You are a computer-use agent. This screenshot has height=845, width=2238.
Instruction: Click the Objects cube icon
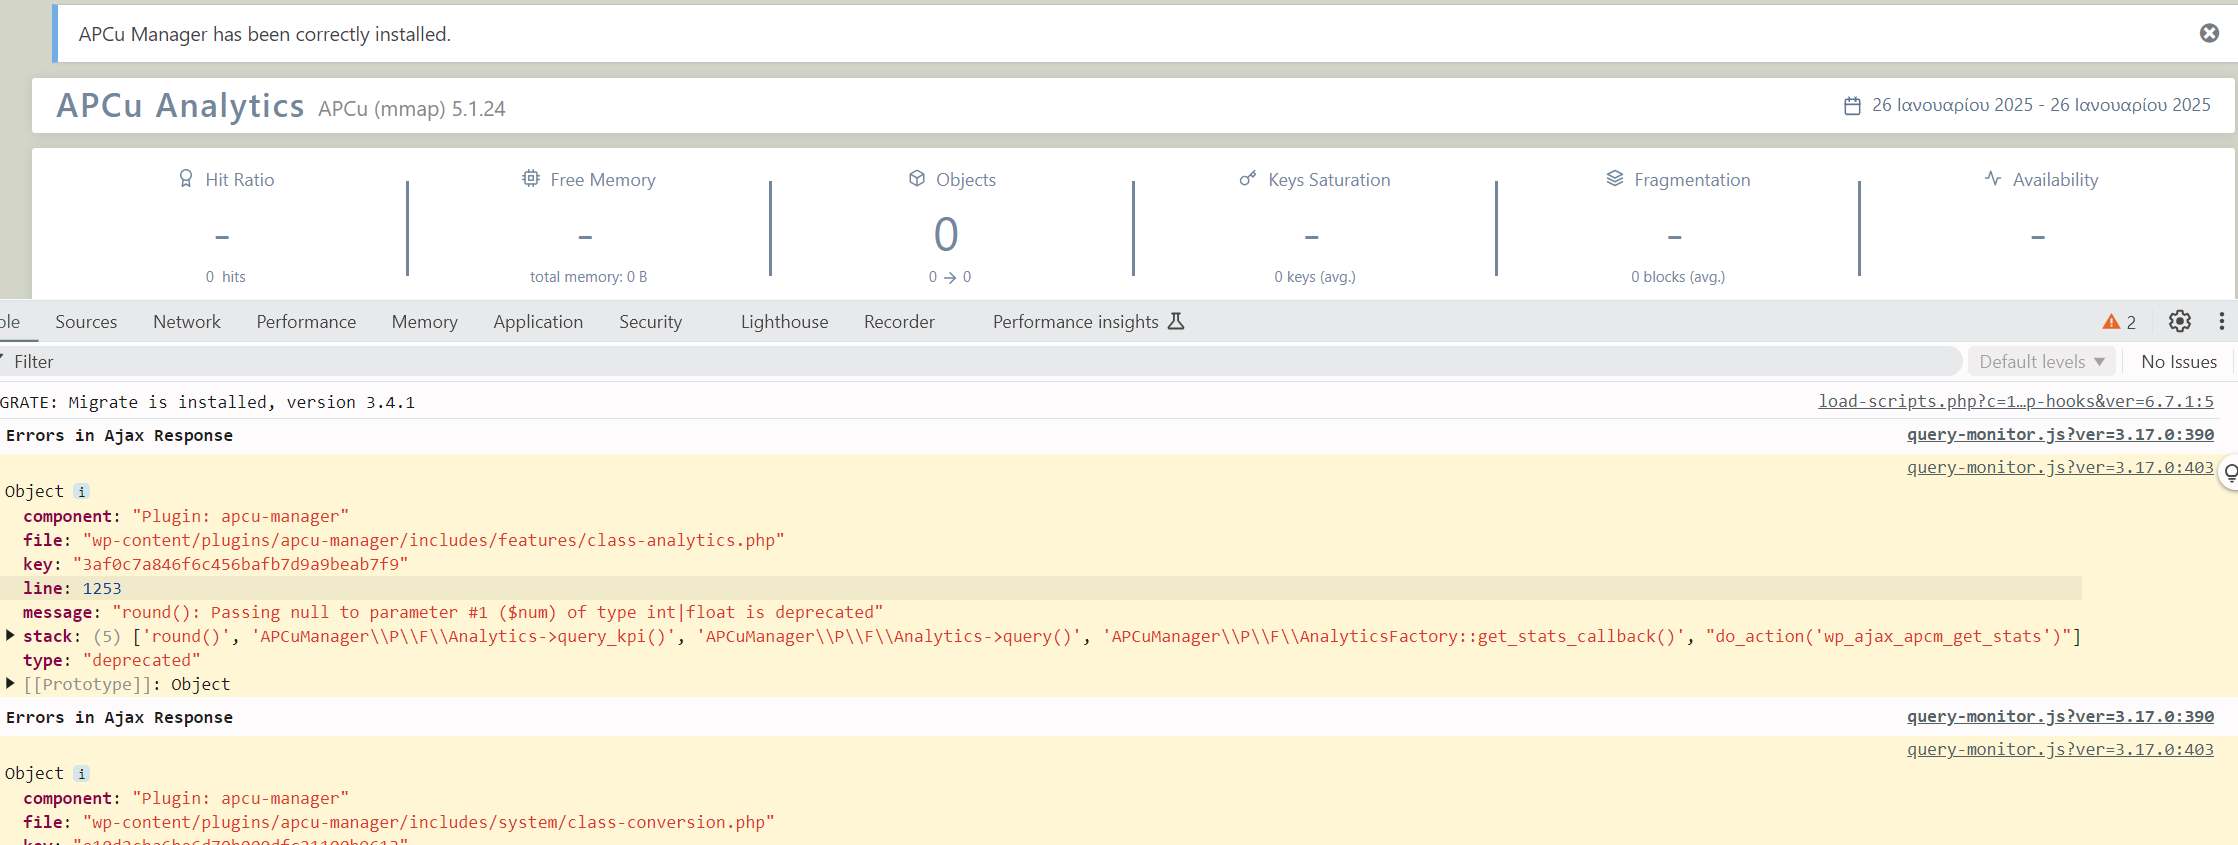coord(917,178)
